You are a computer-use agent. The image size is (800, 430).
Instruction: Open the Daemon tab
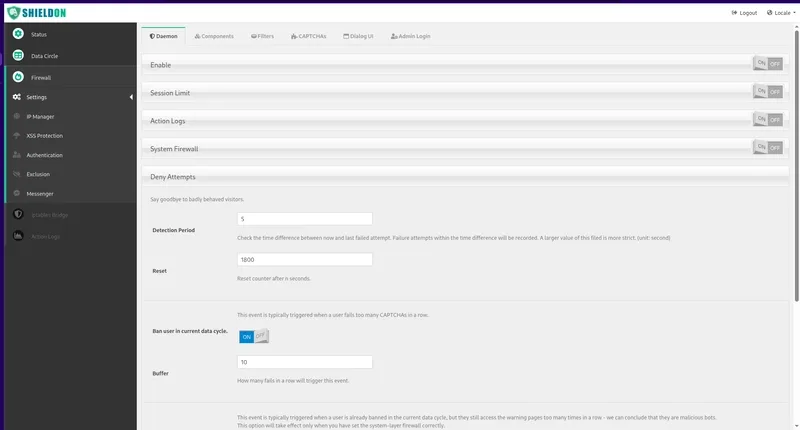click(x=163, y=36)
